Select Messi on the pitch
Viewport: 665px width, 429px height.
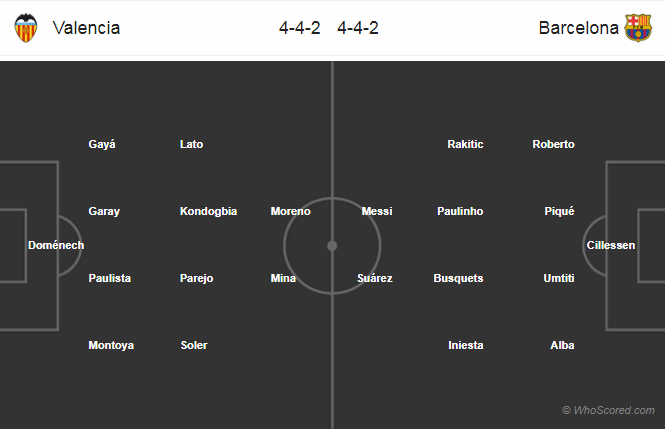[x=377, y=212]
